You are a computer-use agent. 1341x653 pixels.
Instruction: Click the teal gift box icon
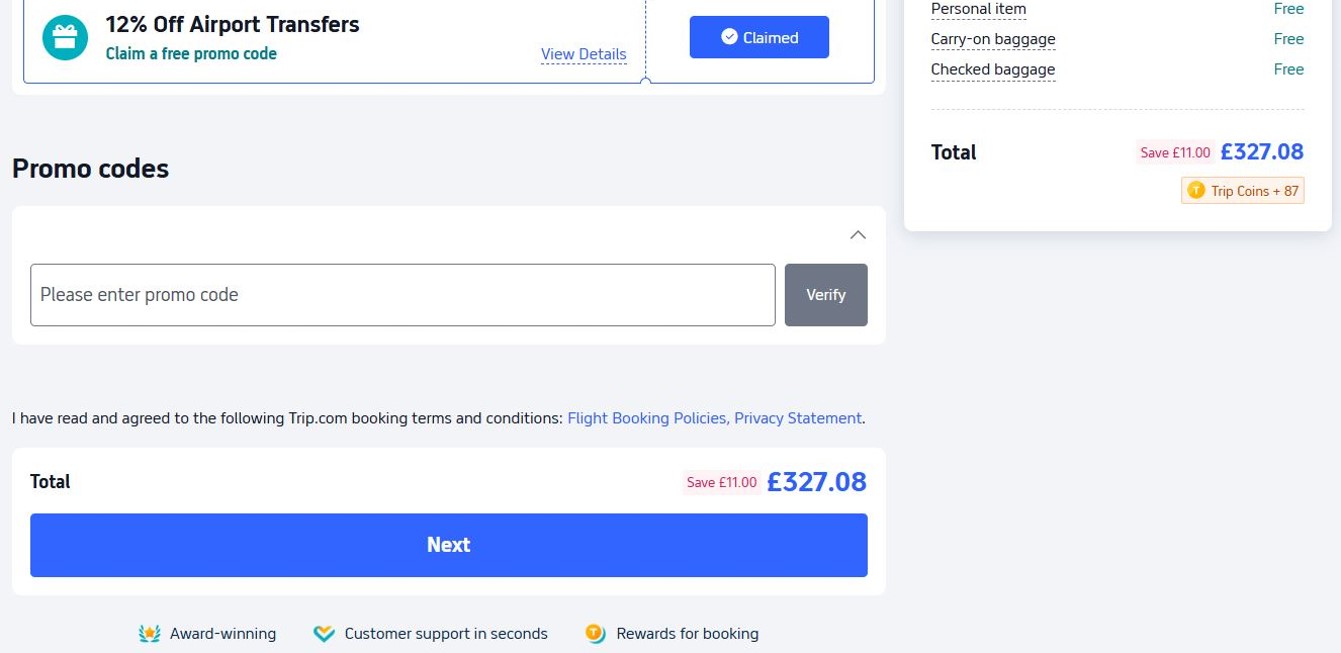(x=65, y=38)
